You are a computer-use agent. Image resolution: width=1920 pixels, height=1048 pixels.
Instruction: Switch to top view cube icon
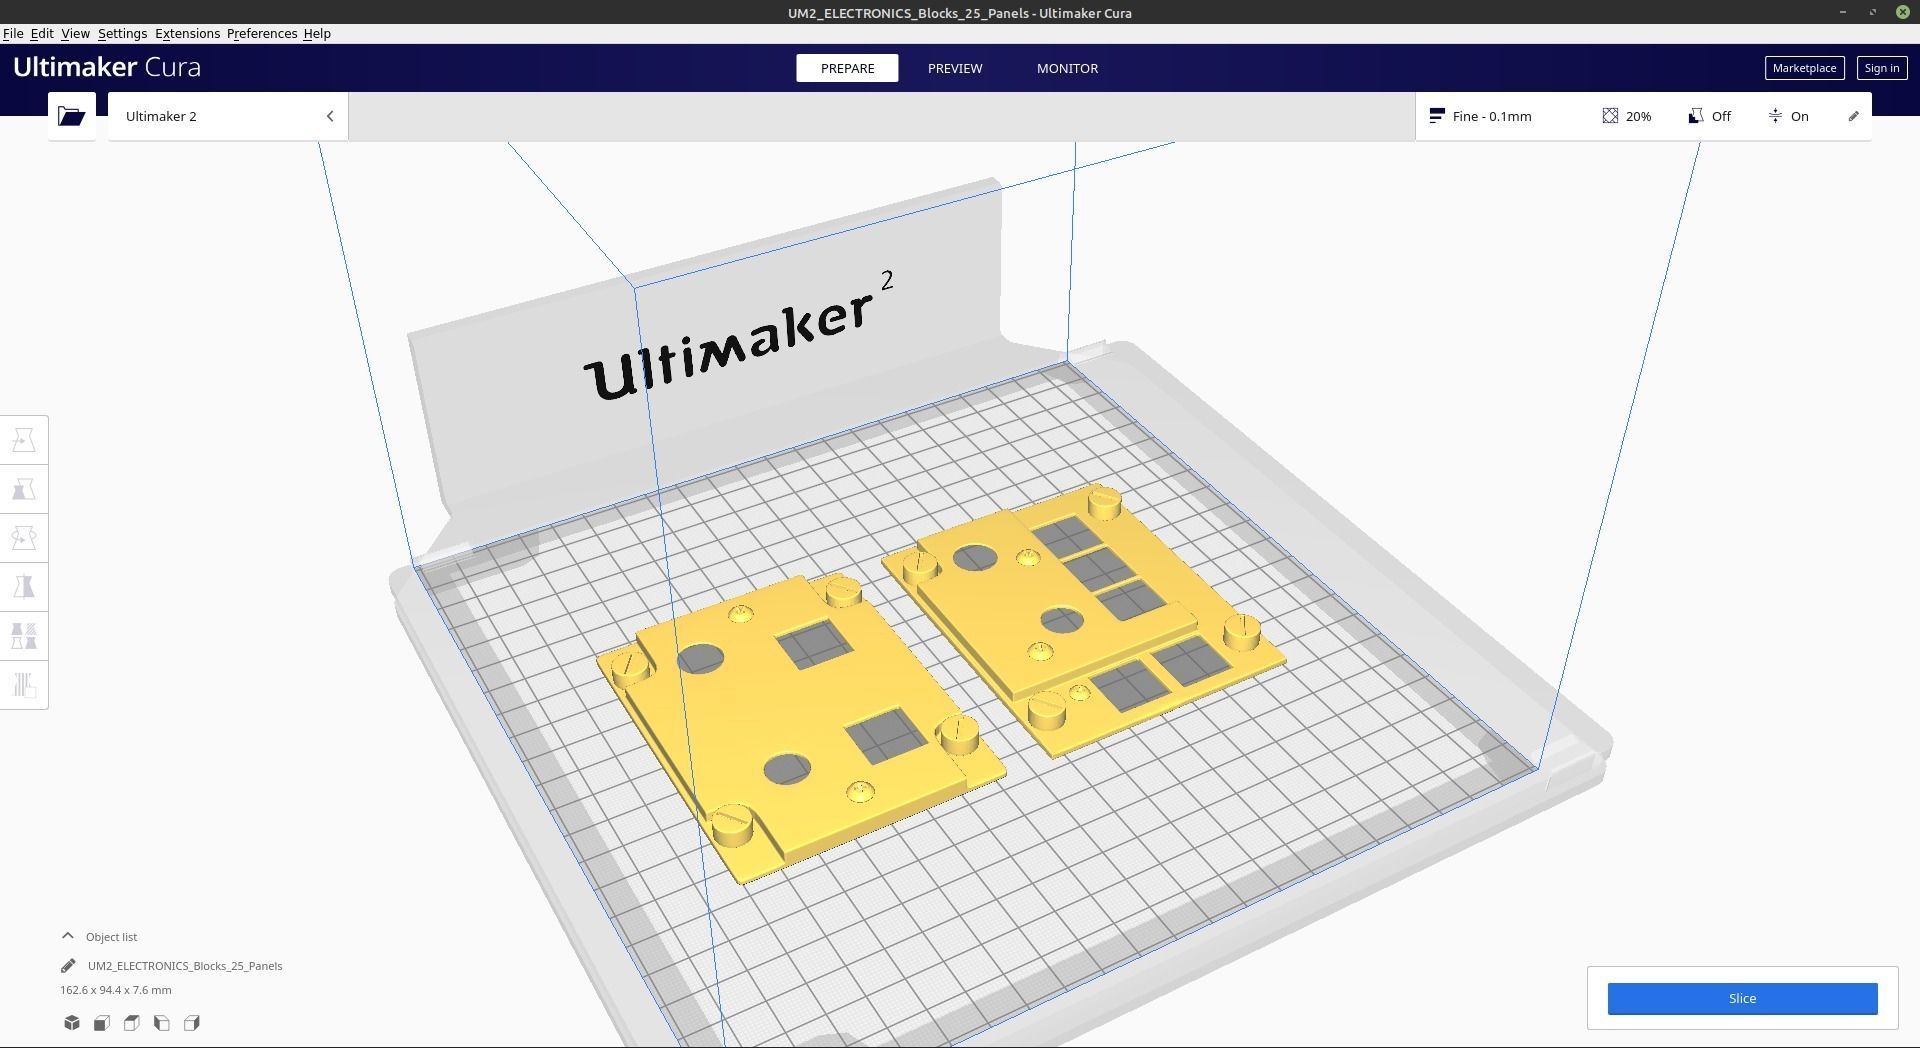tap(132, 1023)
